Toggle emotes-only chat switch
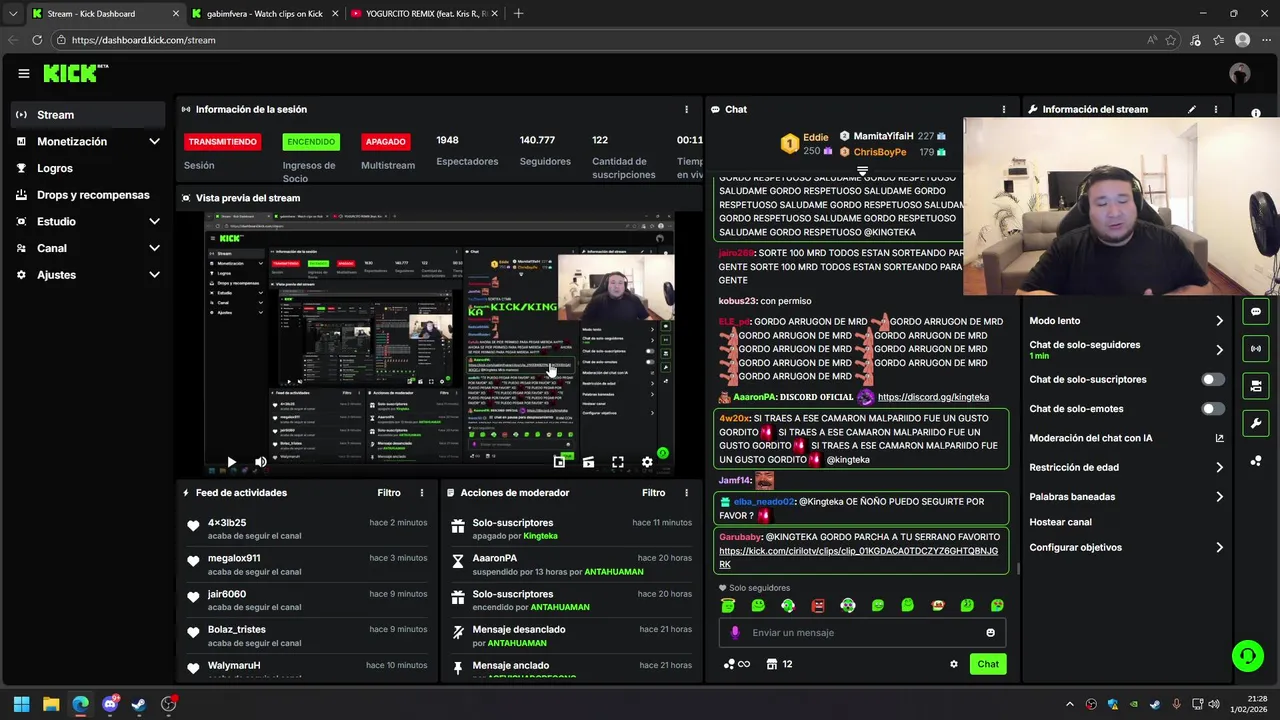Image resolution: width=1280 pixels, height=720 pixels. point(1212,409)
